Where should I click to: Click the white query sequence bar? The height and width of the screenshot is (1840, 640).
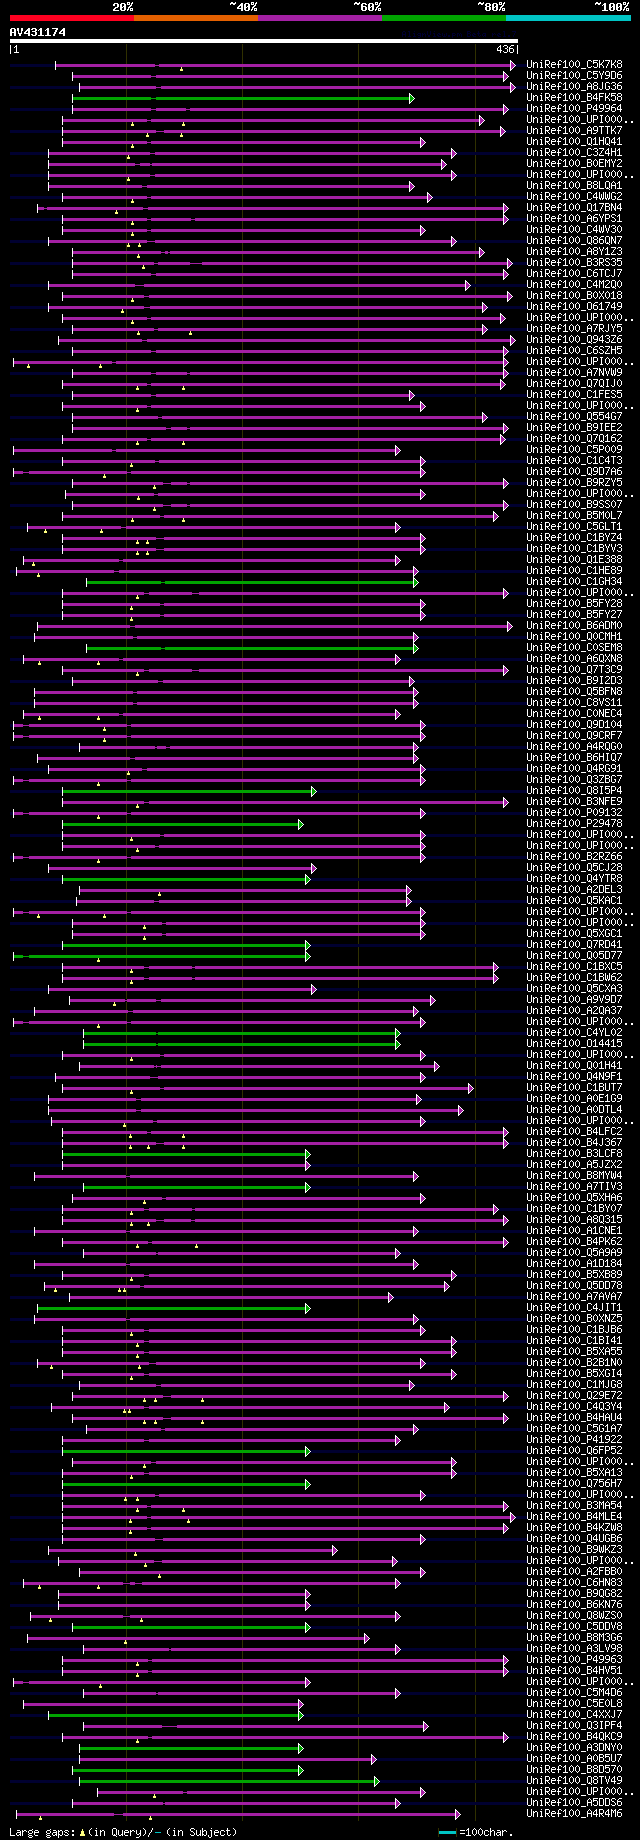tap(264, 41)
